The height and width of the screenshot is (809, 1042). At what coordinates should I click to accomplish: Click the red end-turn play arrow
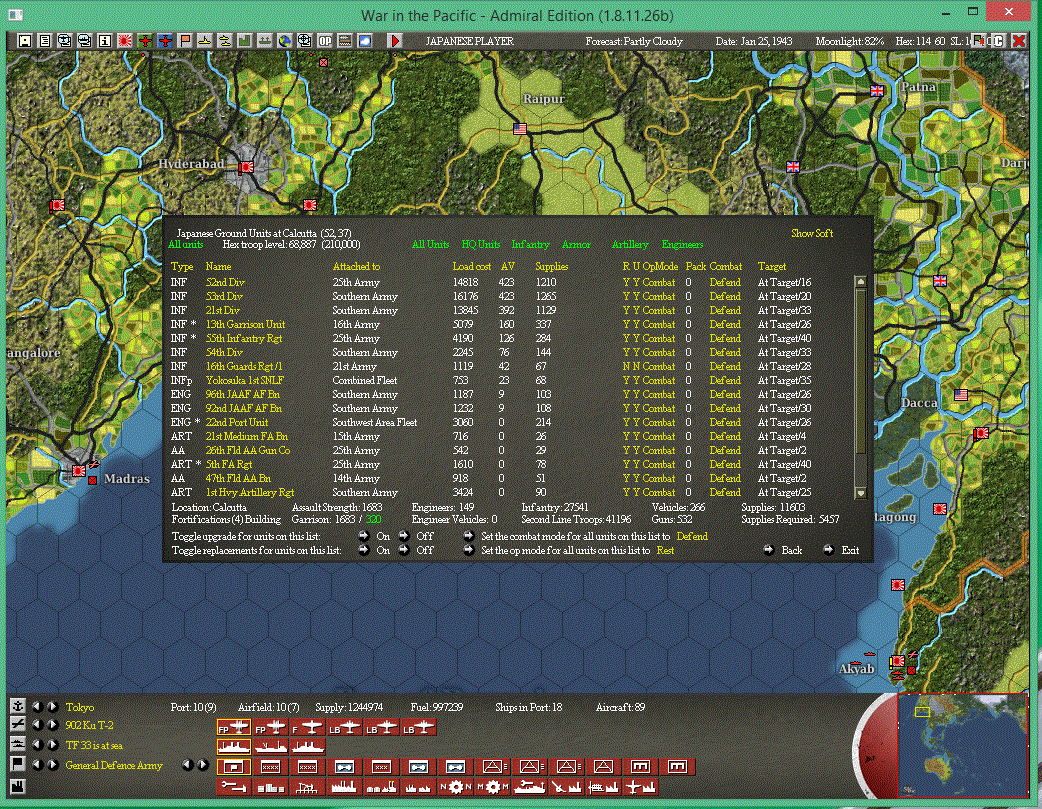pyautogui.click(x=395, y=41)
